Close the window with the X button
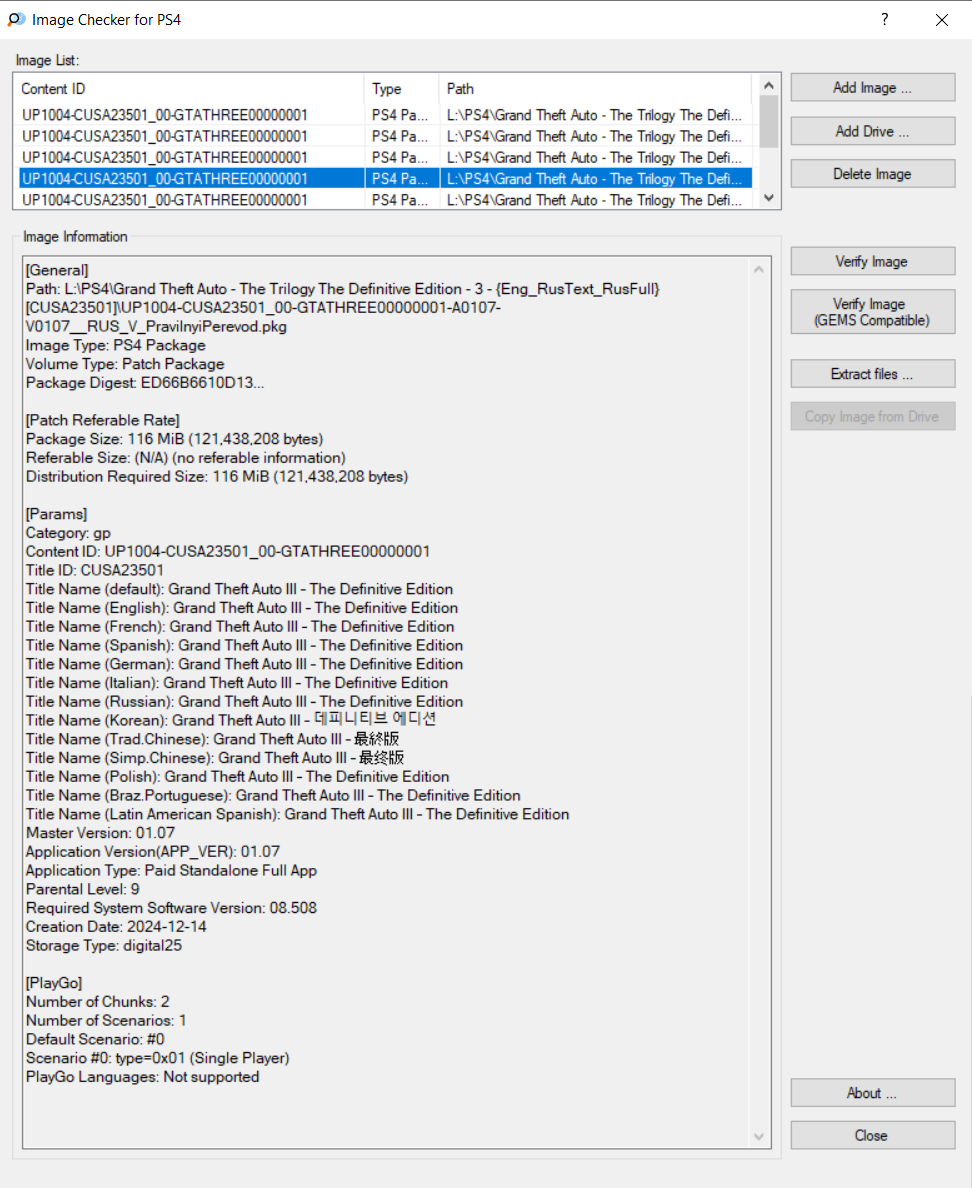The image size is (972, 1188). [942, 20]
